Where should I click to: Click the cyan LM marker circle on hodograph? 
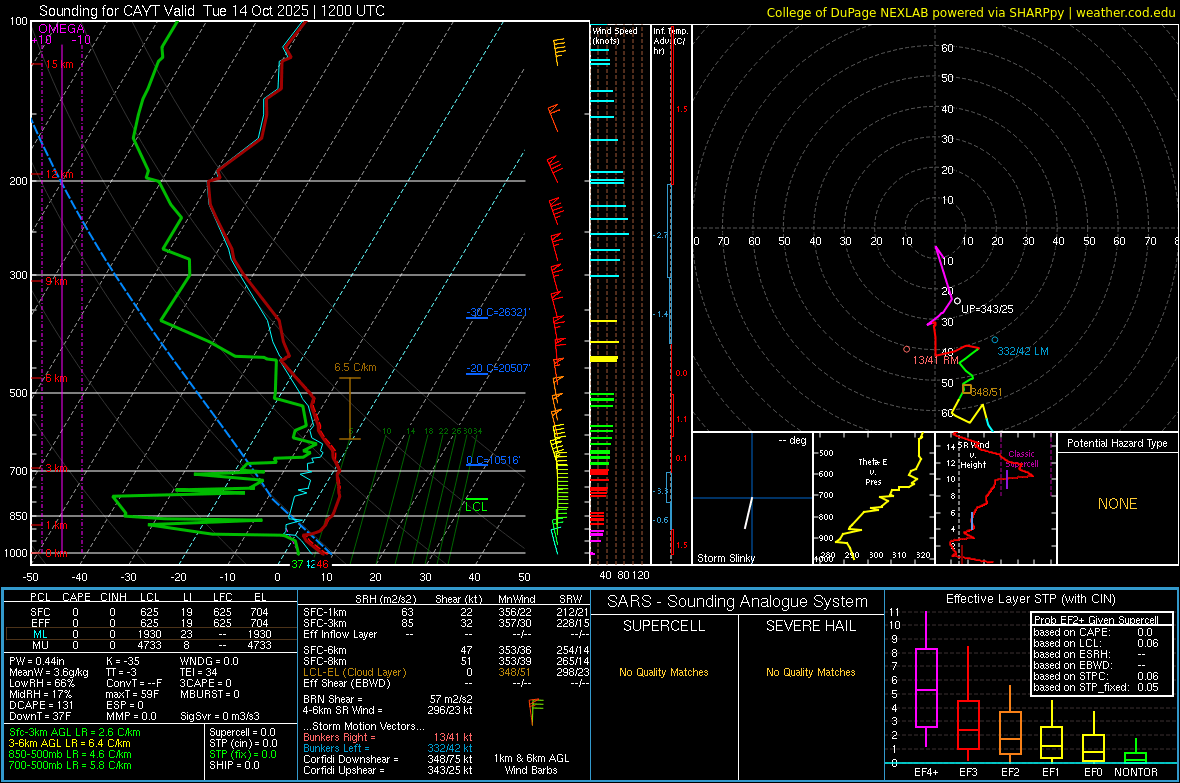coord(995,340)
